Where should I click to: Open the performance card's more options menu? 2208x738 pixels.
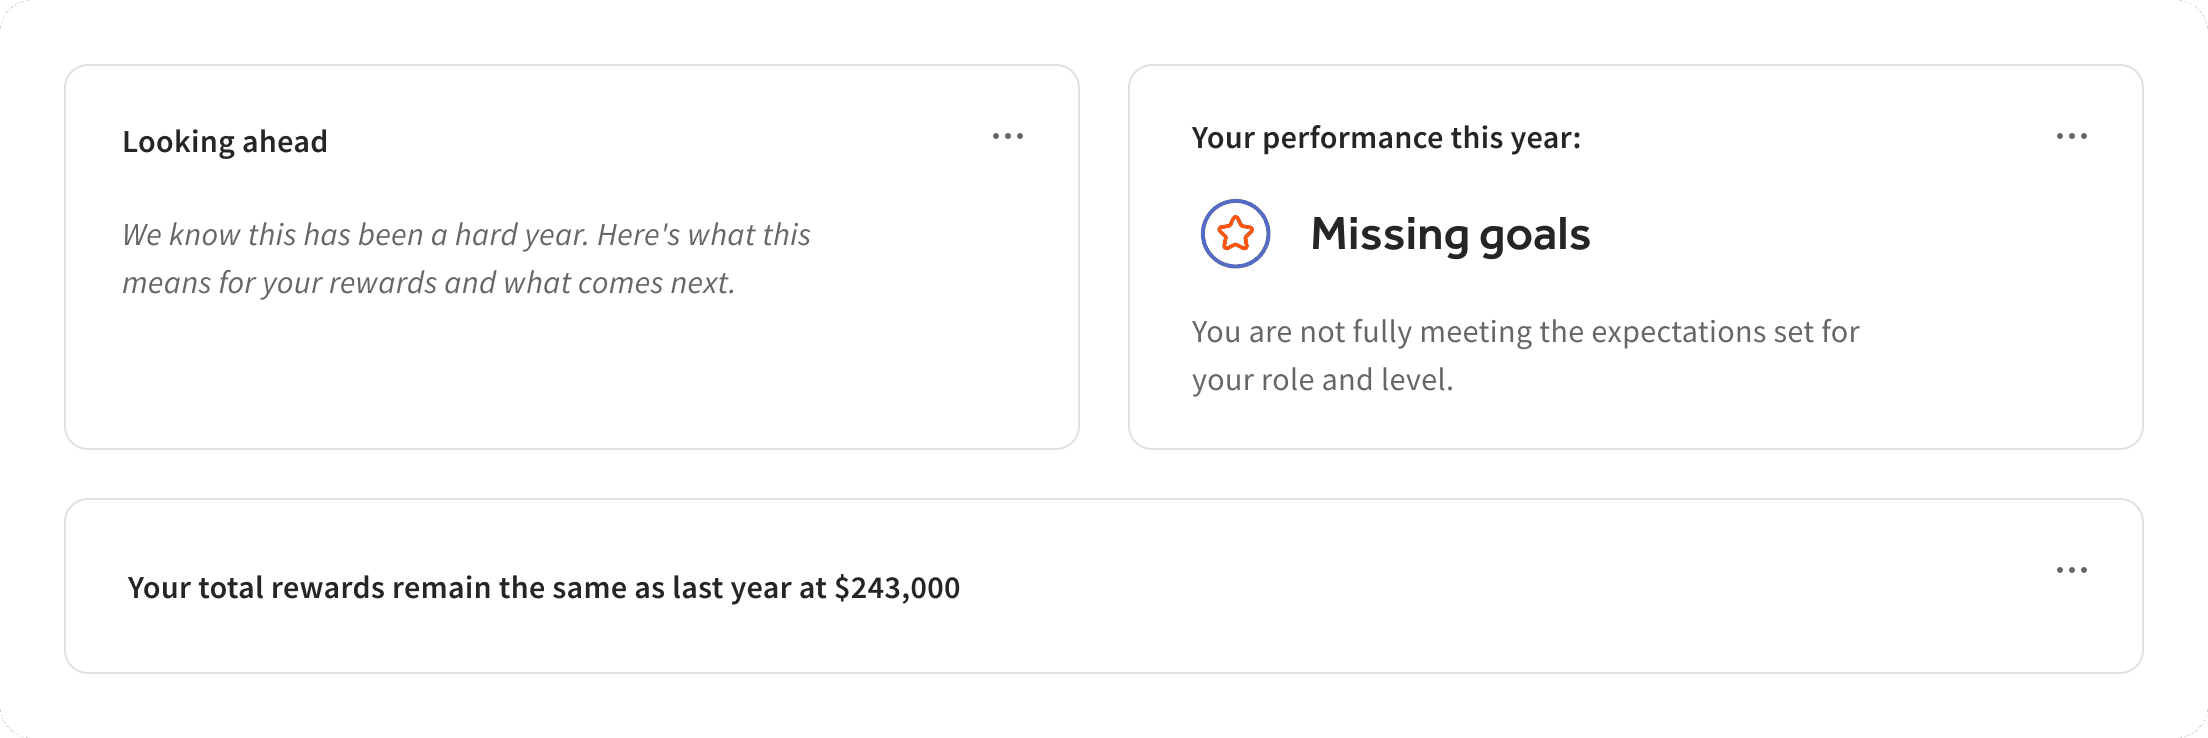tap(2071, 136)
